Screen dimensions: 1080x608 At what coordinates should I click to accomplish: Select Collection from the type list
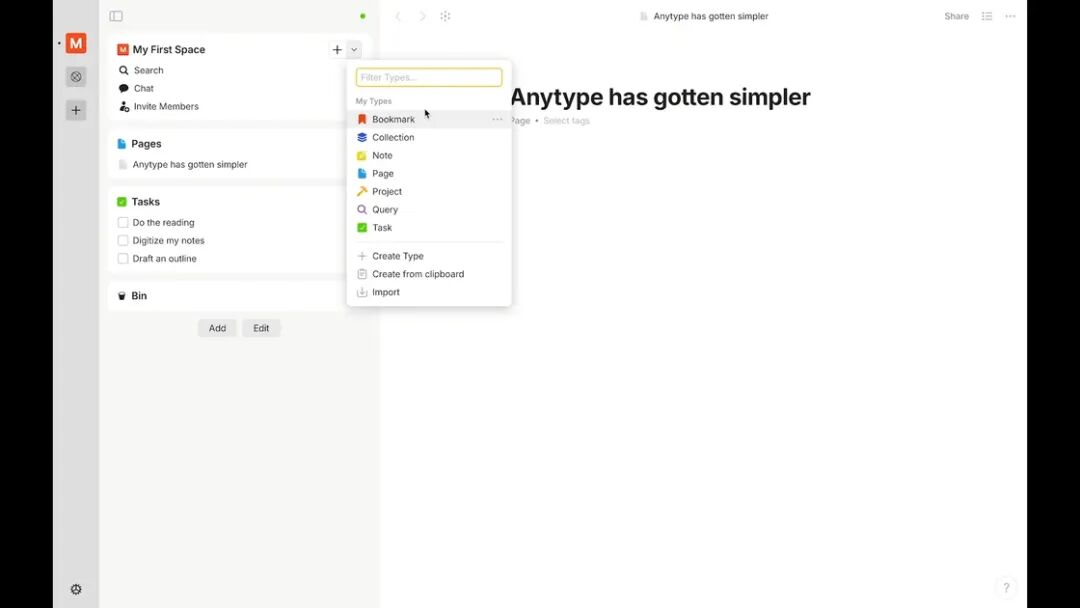429,137
